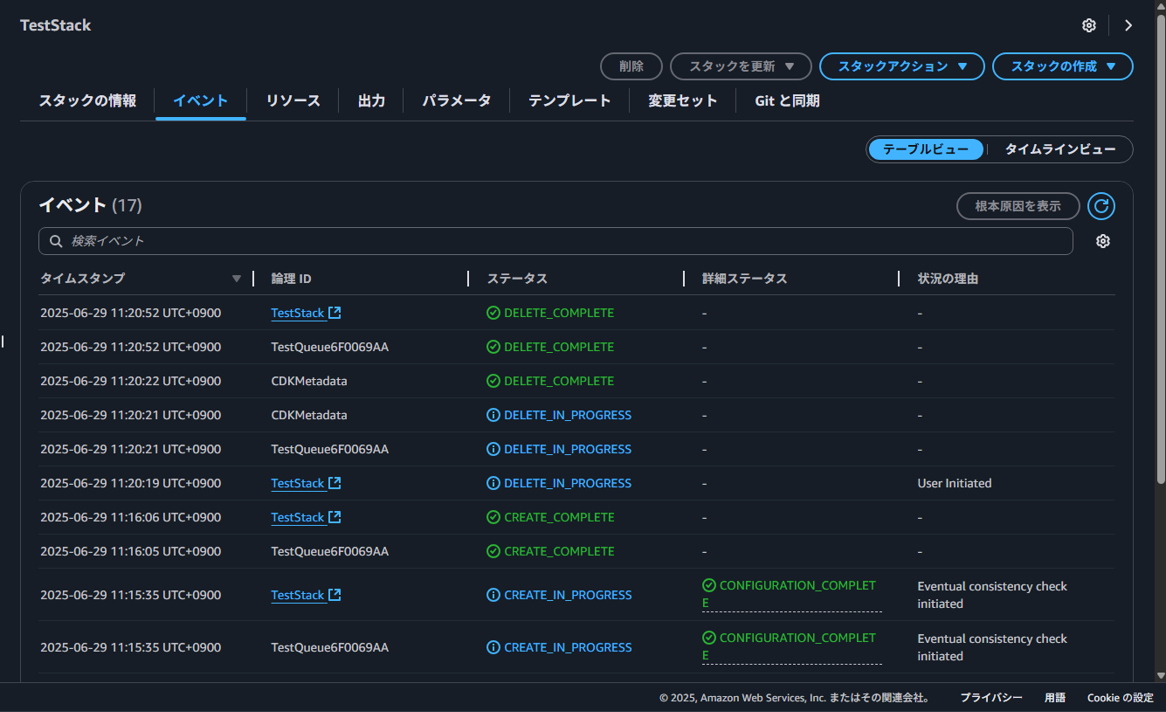Click 'Eventual consistency check initiated' in TestQueue6F0069AA row
The image size is (1166, 712).
[x=992, y=647]
